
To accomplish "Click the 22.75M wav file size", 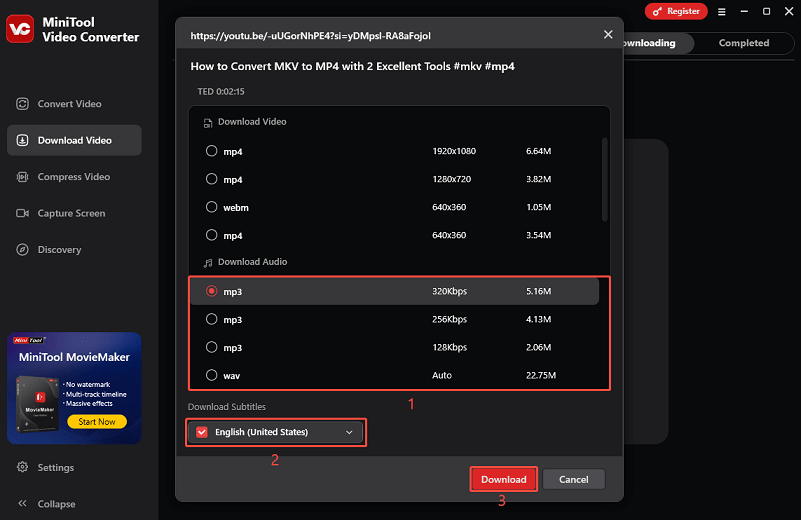I will [x=541, y=375].
